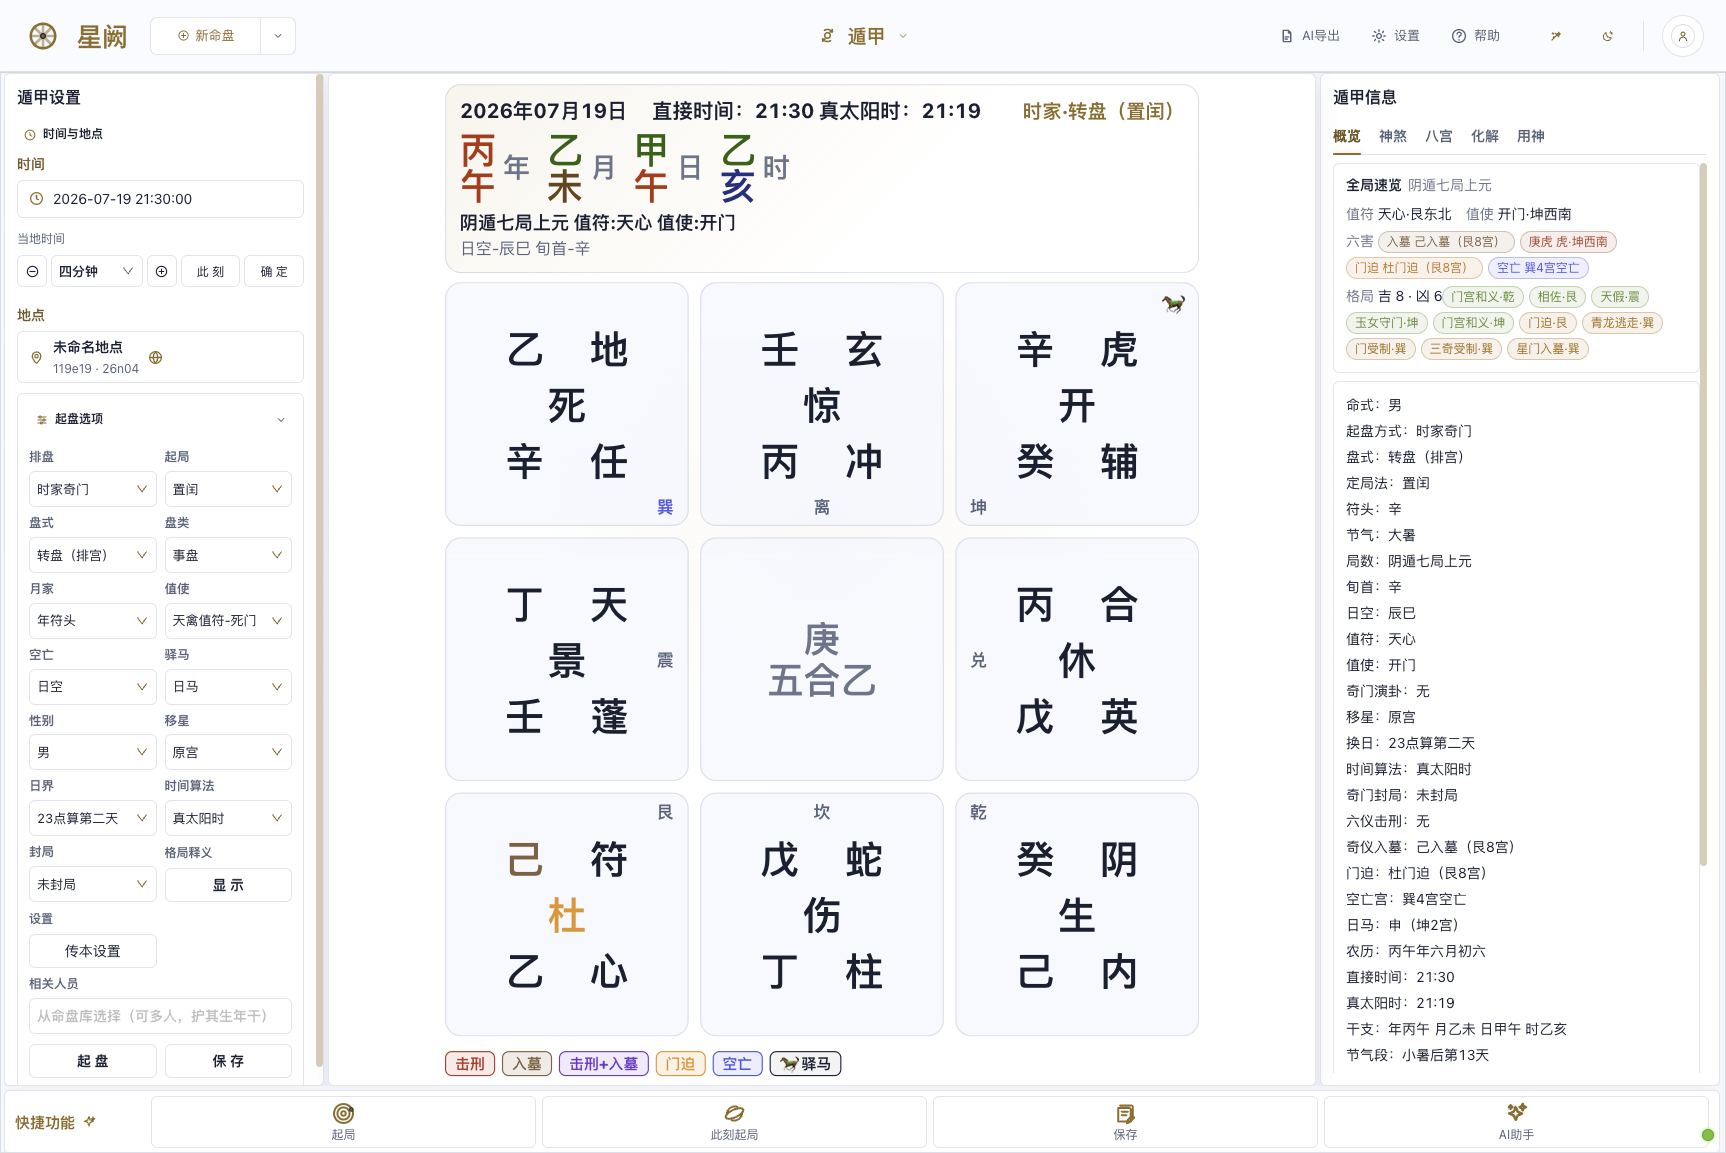This screenshot has width=1726, height=1153.
Task: Switch to the 用神 tab
Action: [1530, 136]
